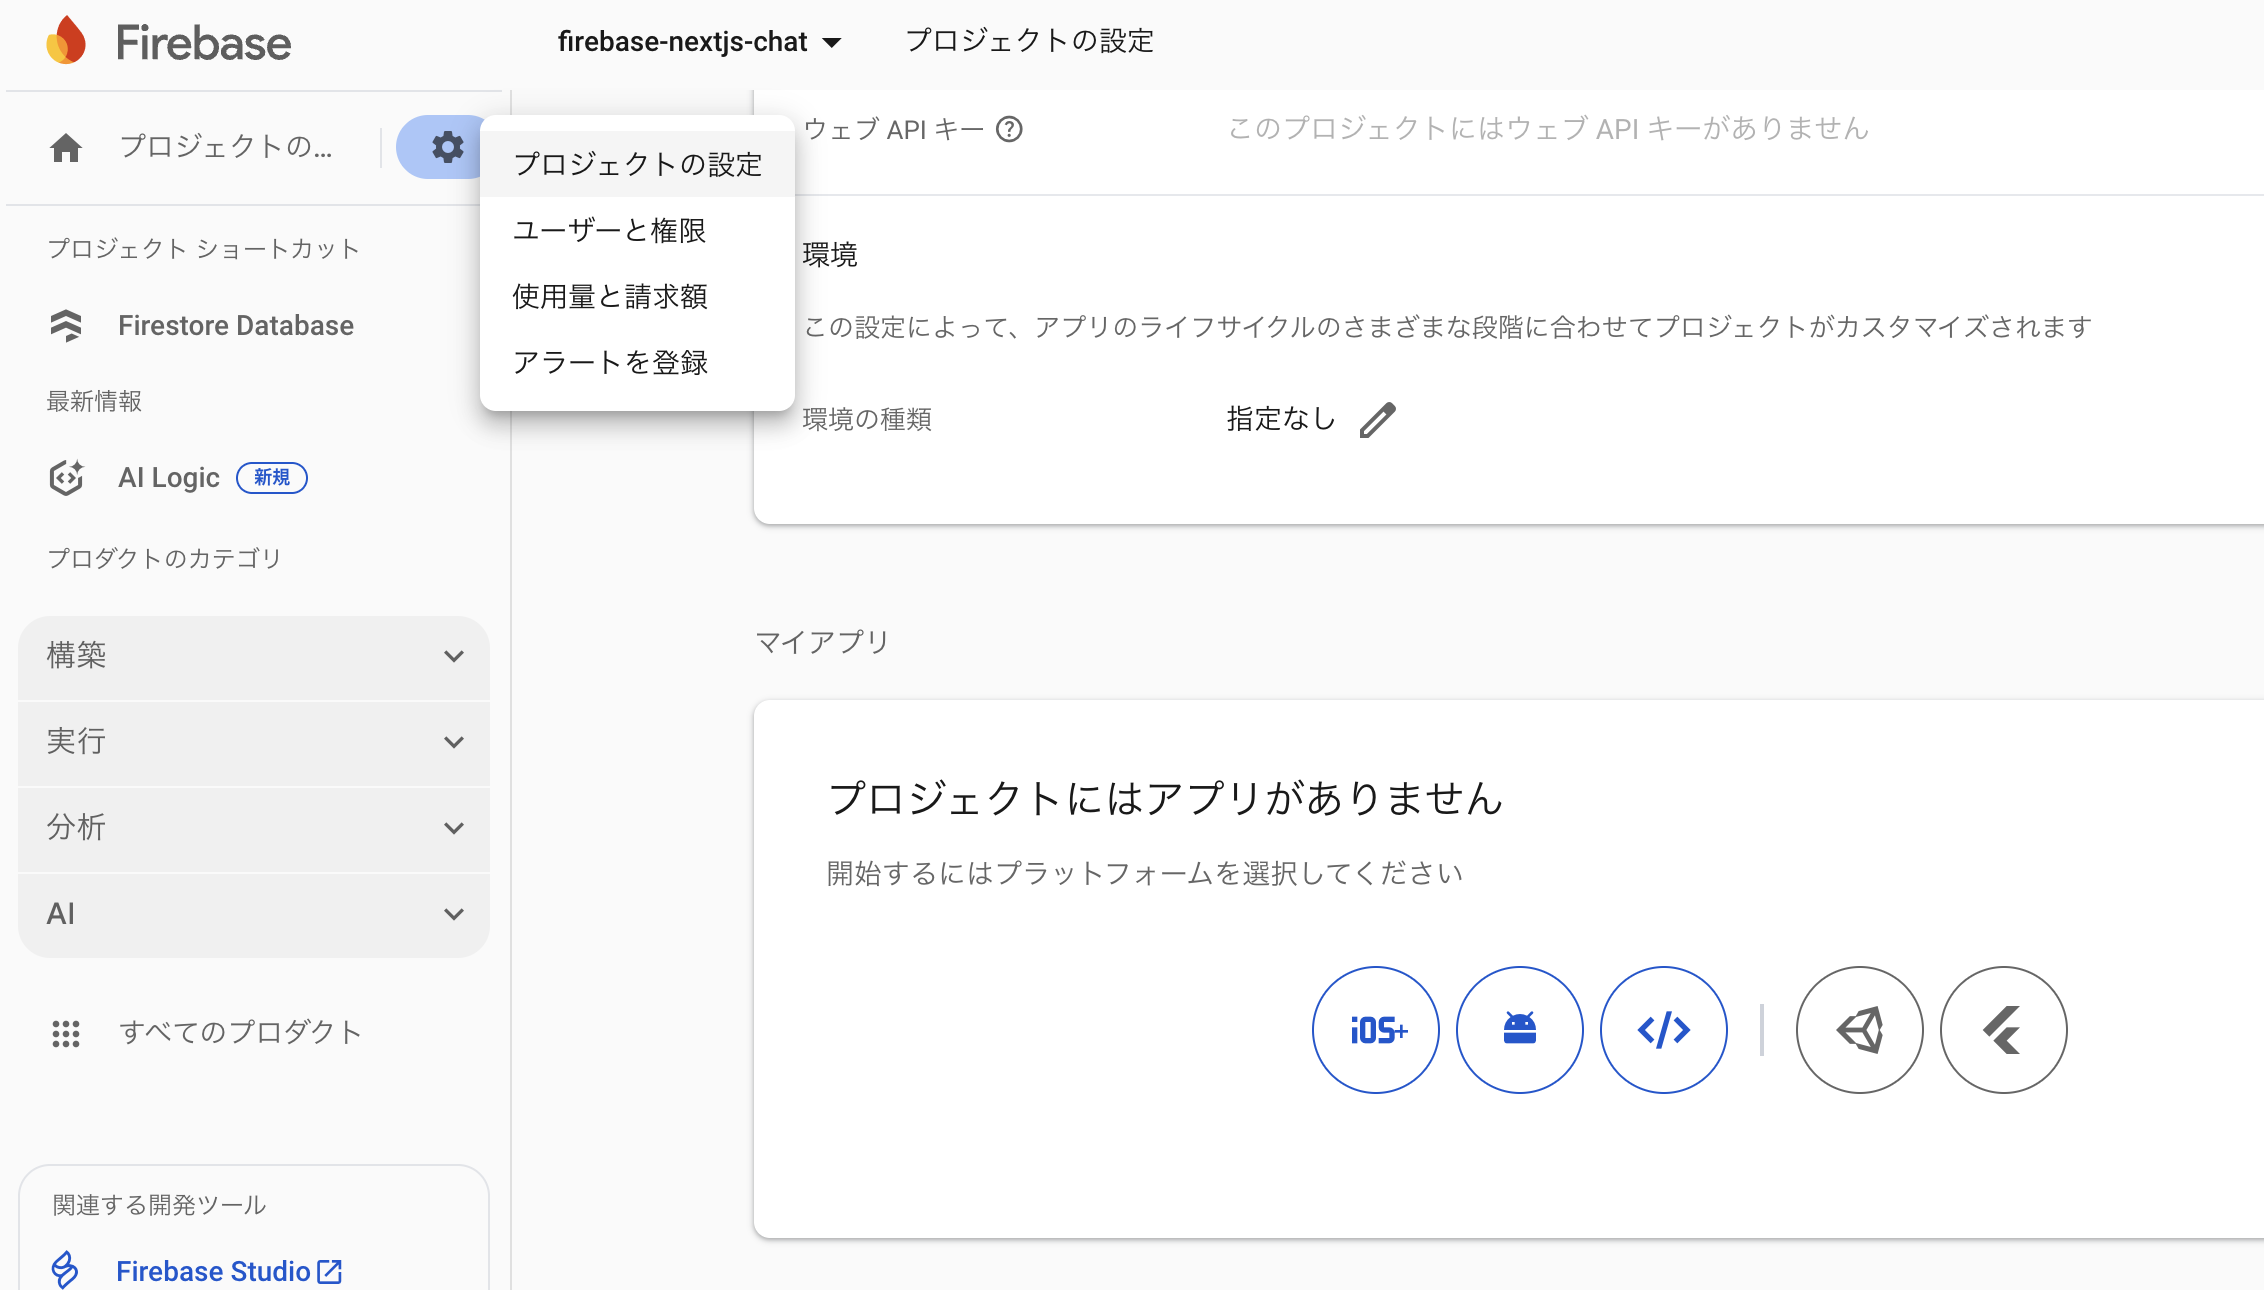Expand the 分析 category
Image resolution: width=2264 pixels, height=1290 pixels.
point(254,829)
